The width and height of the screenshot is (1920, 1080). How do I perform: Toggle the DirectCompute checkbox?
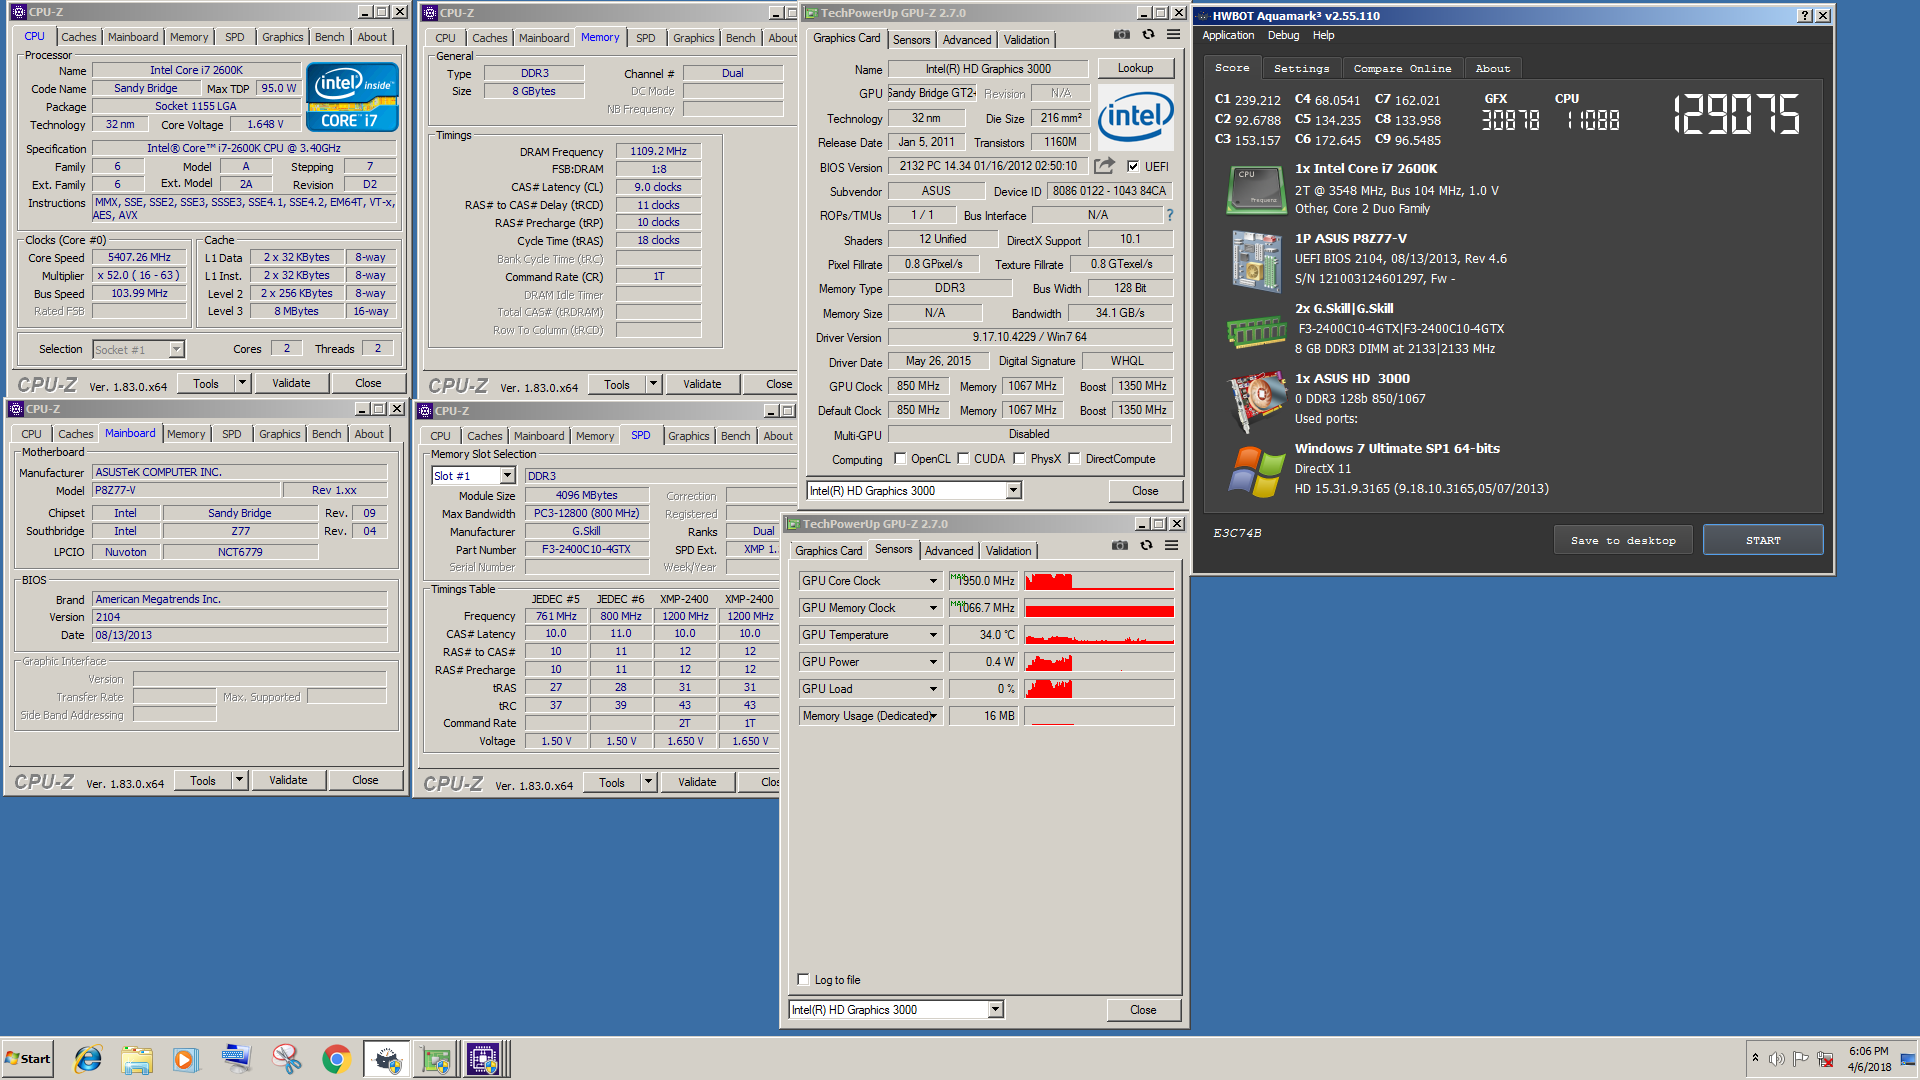click(1074, 459)
